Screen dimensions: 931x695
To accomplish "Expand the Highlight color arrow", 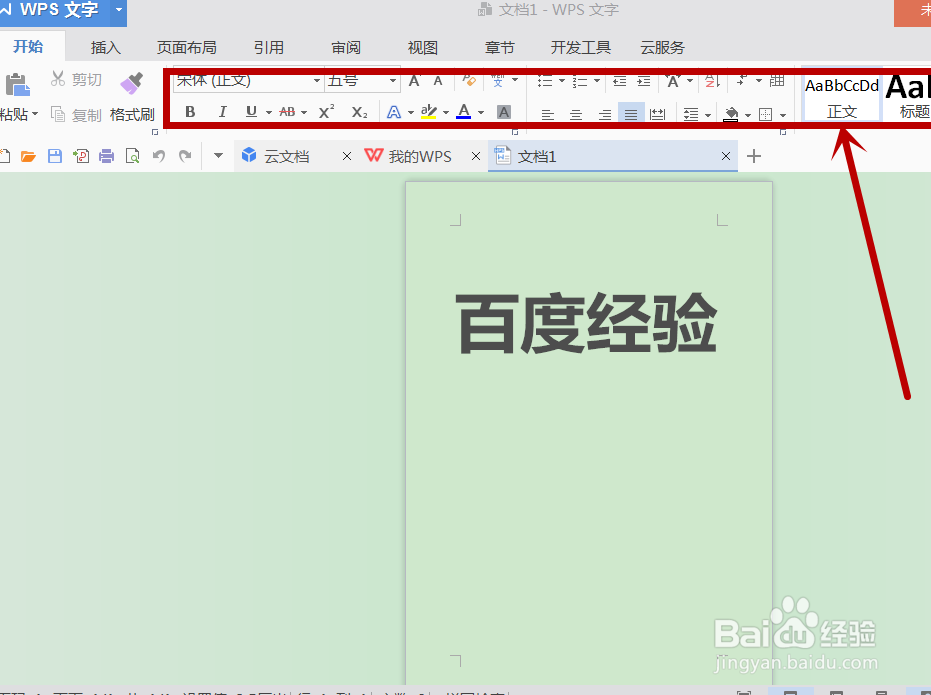I will (446, 112).
